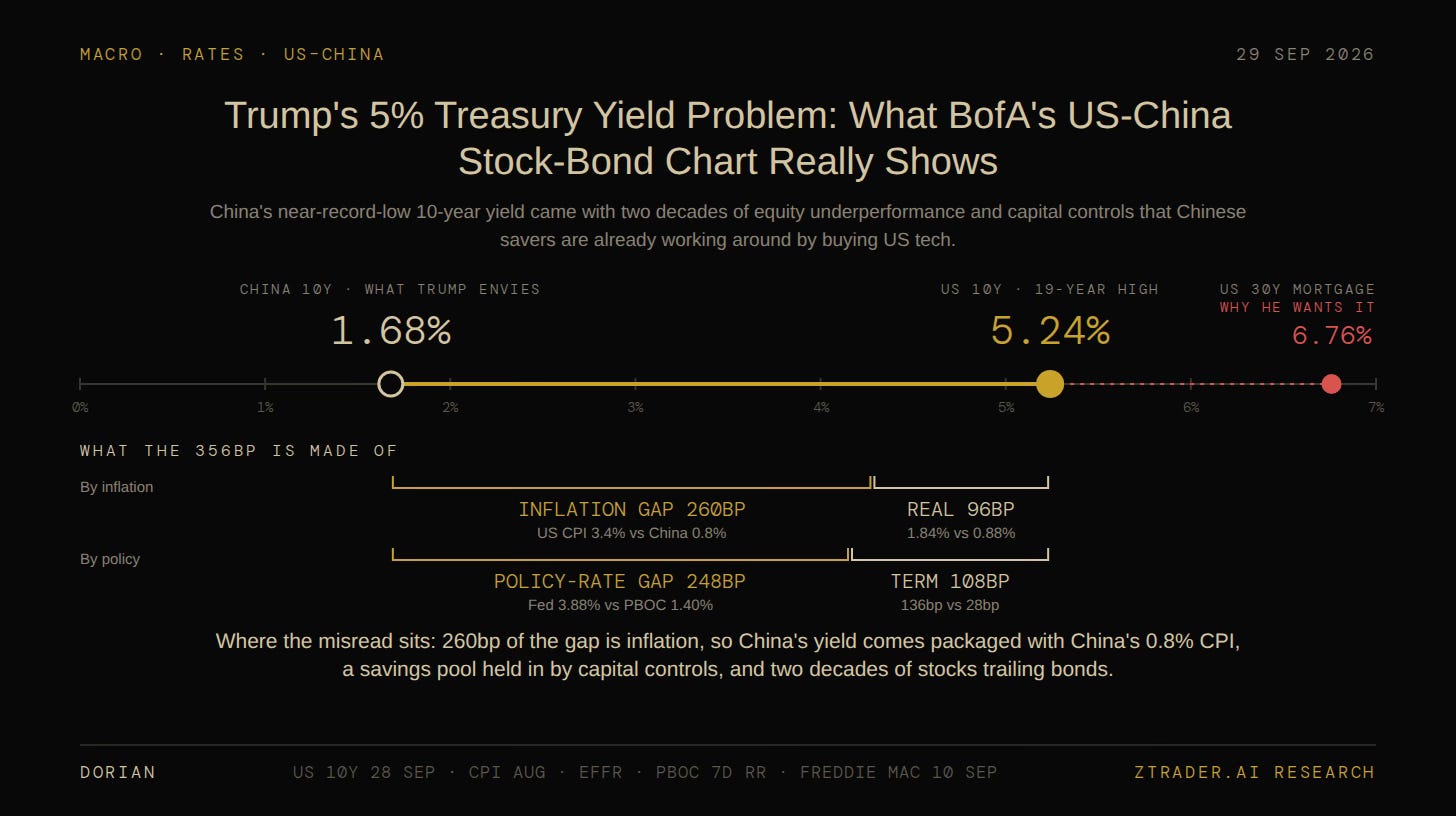Click the hollow China 10Y marker circle
Image resolution: width=1456 pixels, height=816 pixels.
[391, 384]
